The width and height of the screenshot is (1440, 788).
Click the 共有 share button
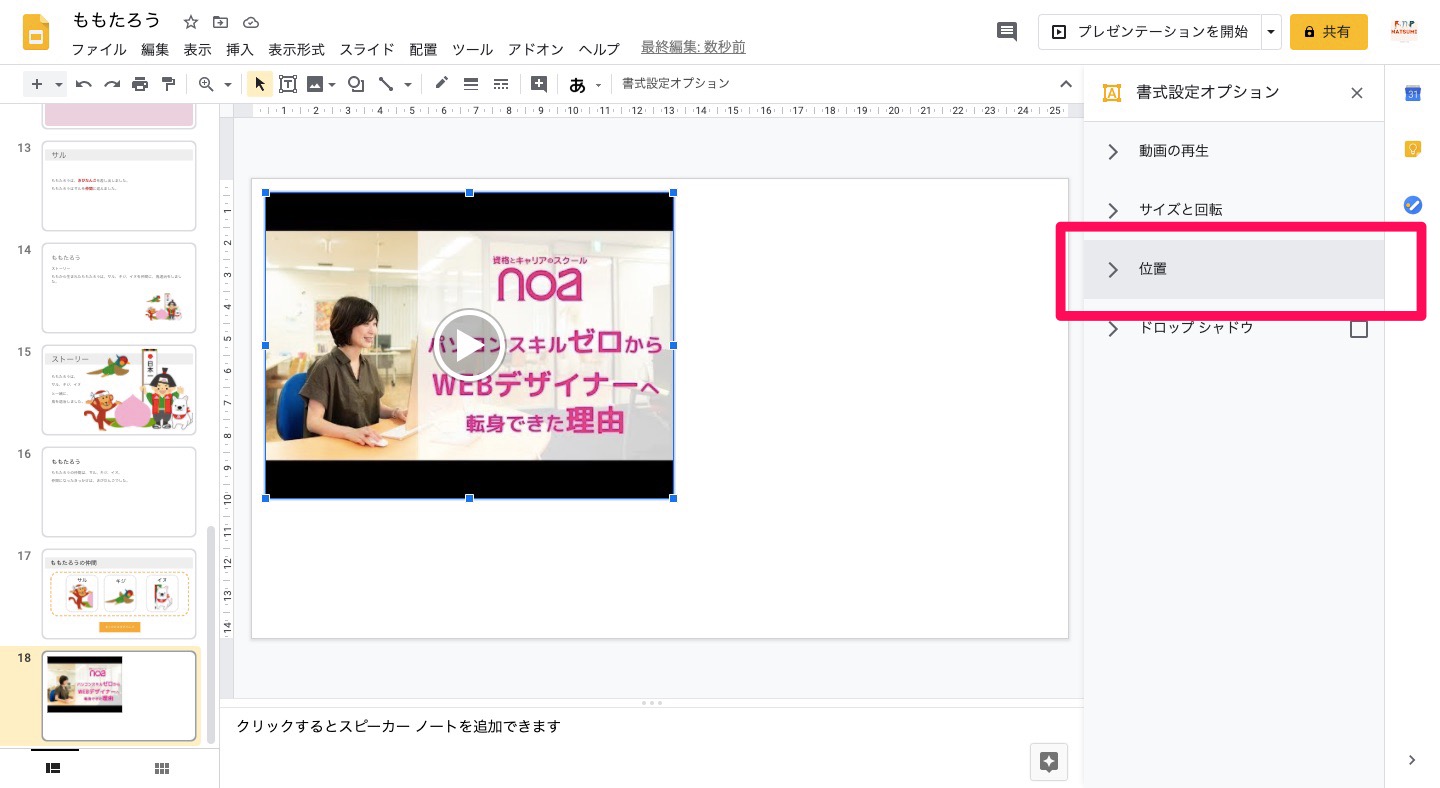(1329, 32)
